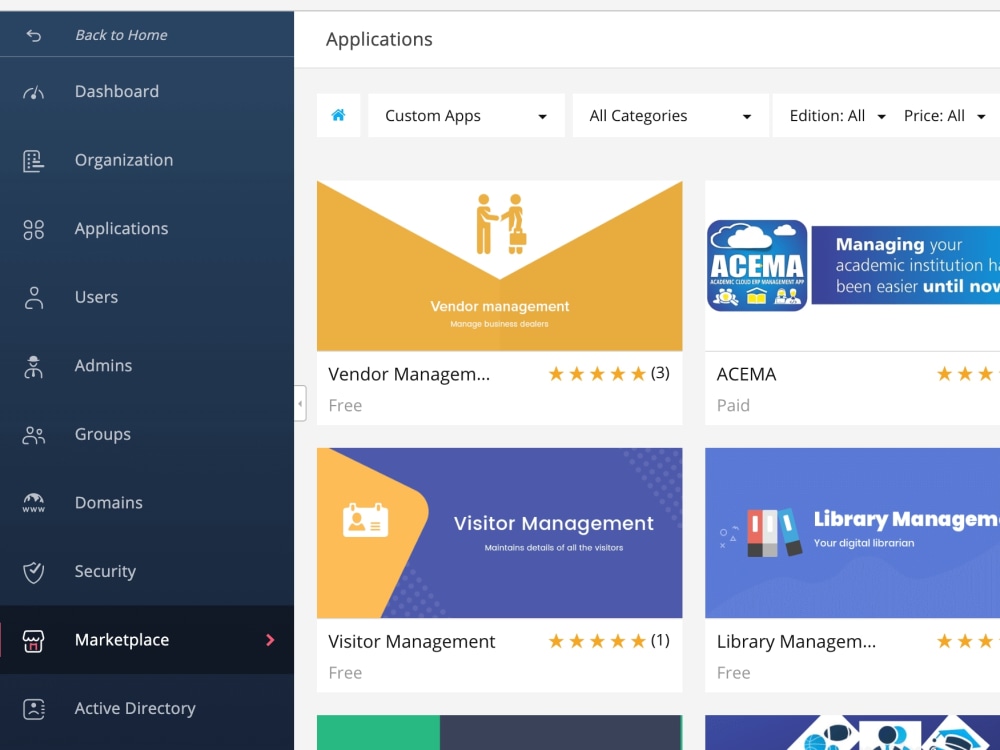Screen dimensions: 1000x750
Task: Click the Paid label under ACEMA
Action: (x=733, y=406)
